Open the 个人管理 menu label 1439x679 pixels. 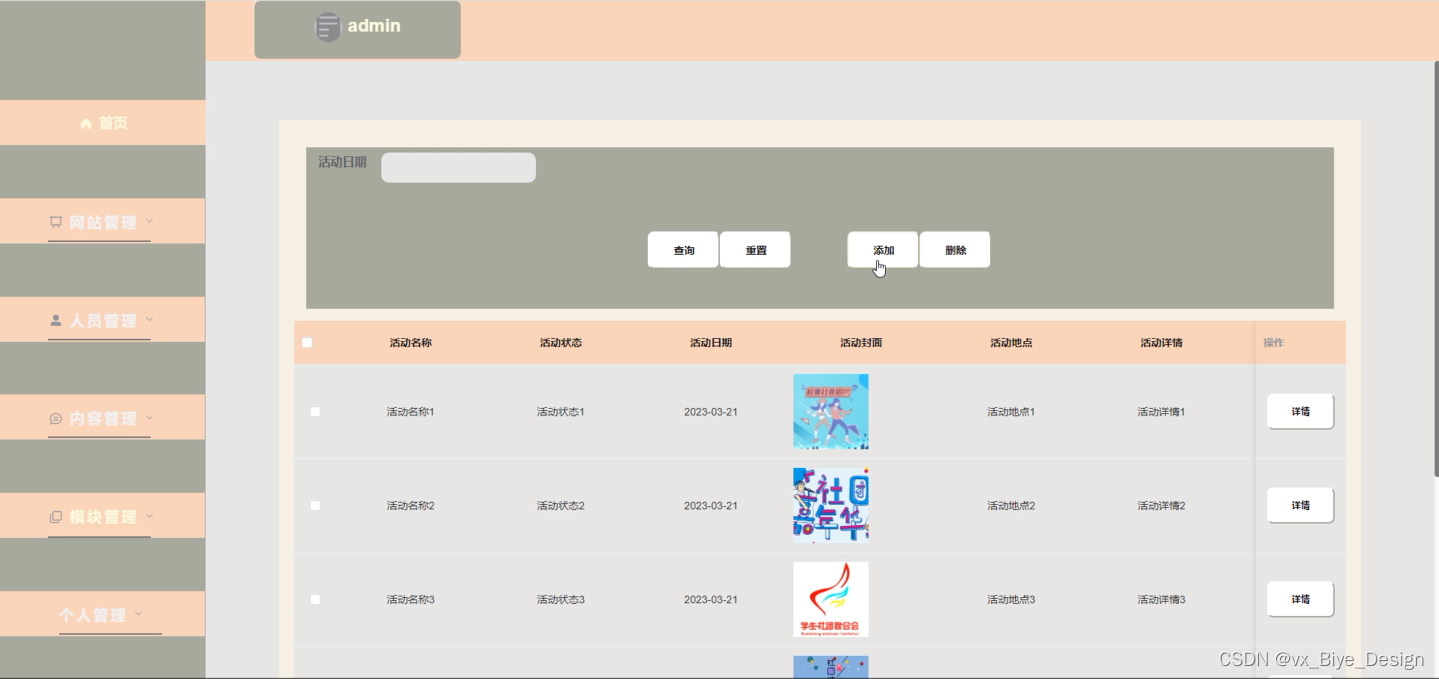[93, 615]
